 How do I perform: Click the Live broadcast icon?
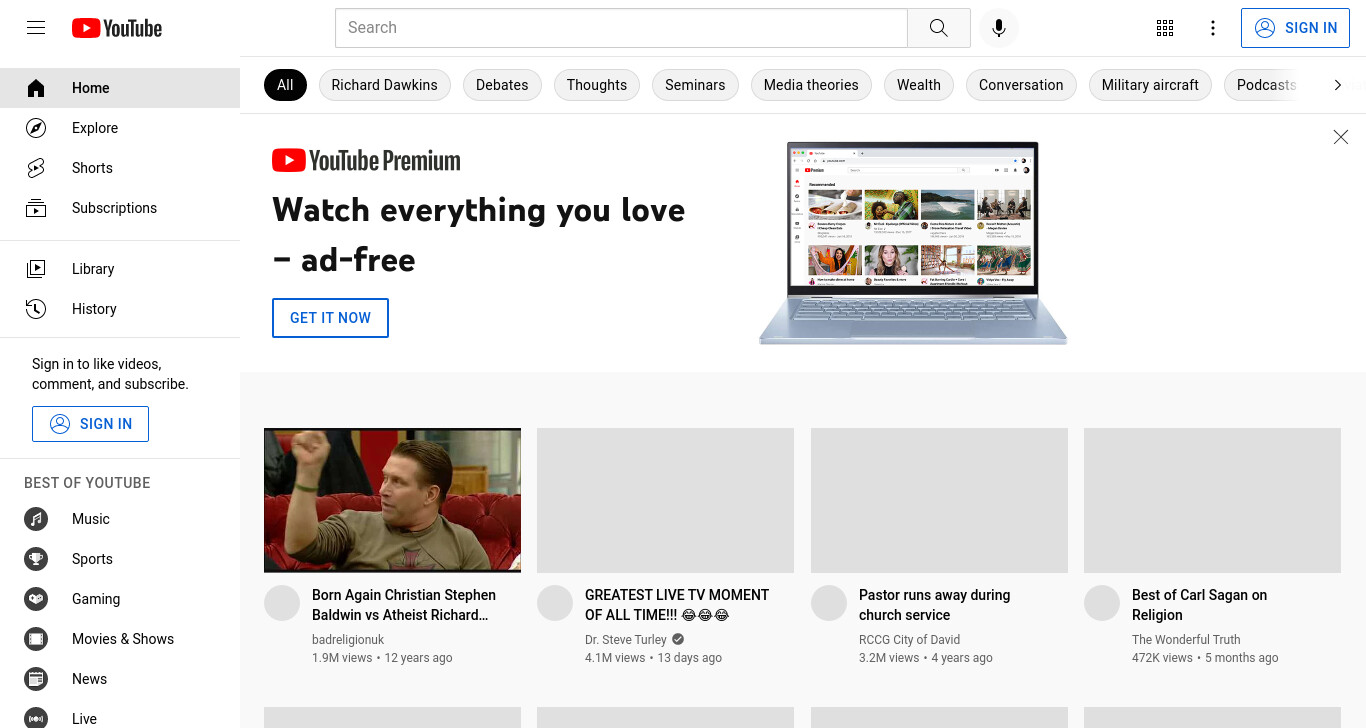pyautogui.click(x=36, y=719)
